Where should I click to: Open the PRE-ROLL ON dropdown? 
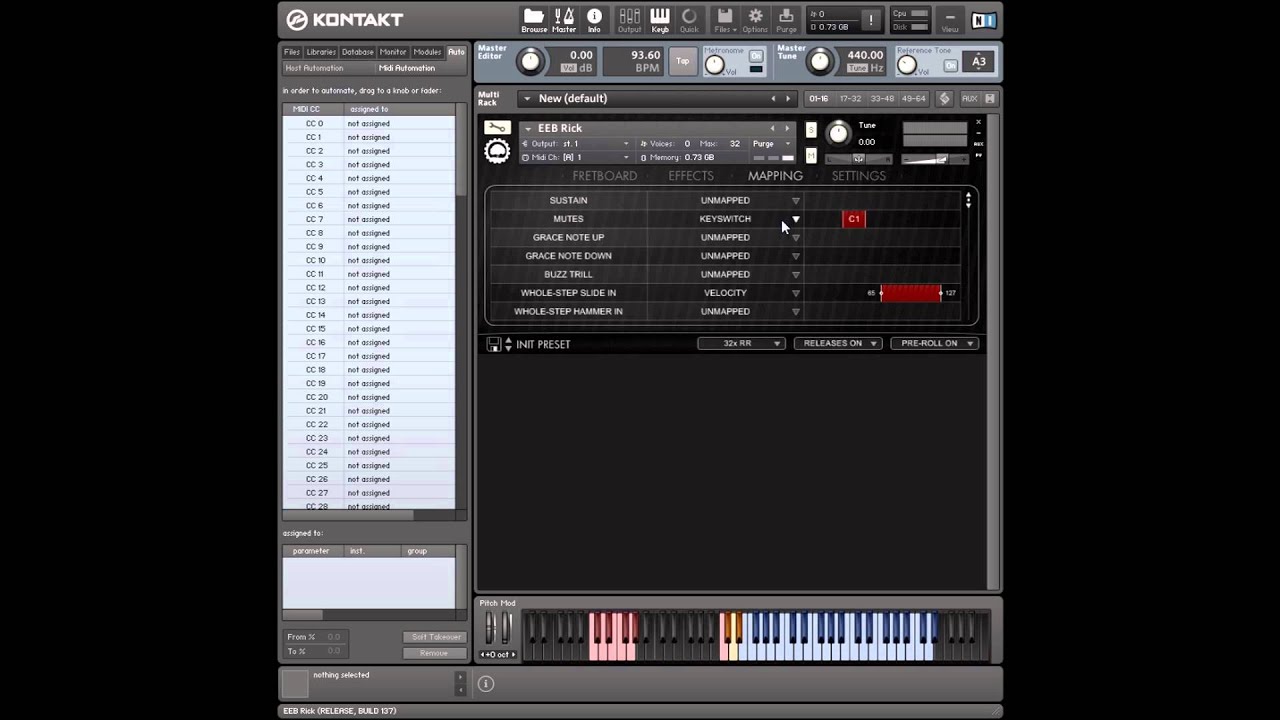(x=934, y=344)
